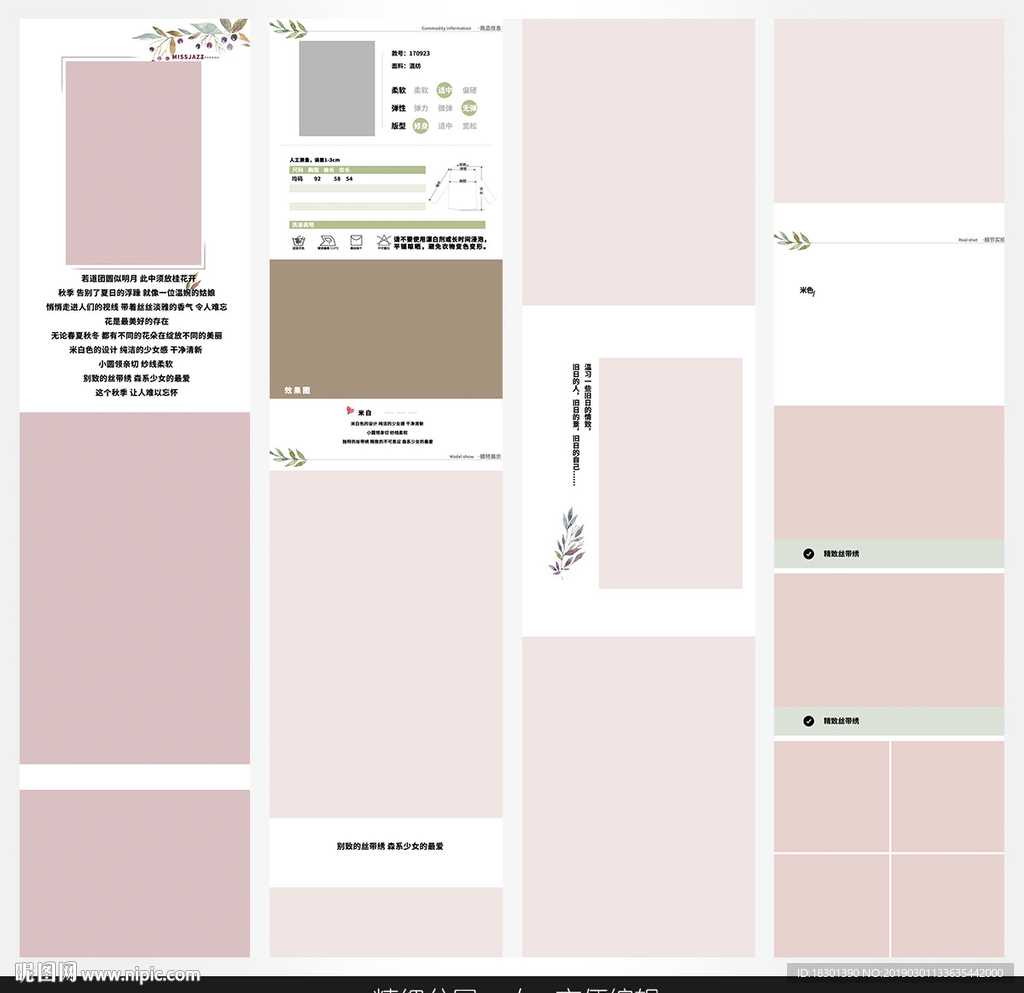Viewport: 1024px width, 993px height.
Task: Click the 款号: 170923 text
Action: 411,54
